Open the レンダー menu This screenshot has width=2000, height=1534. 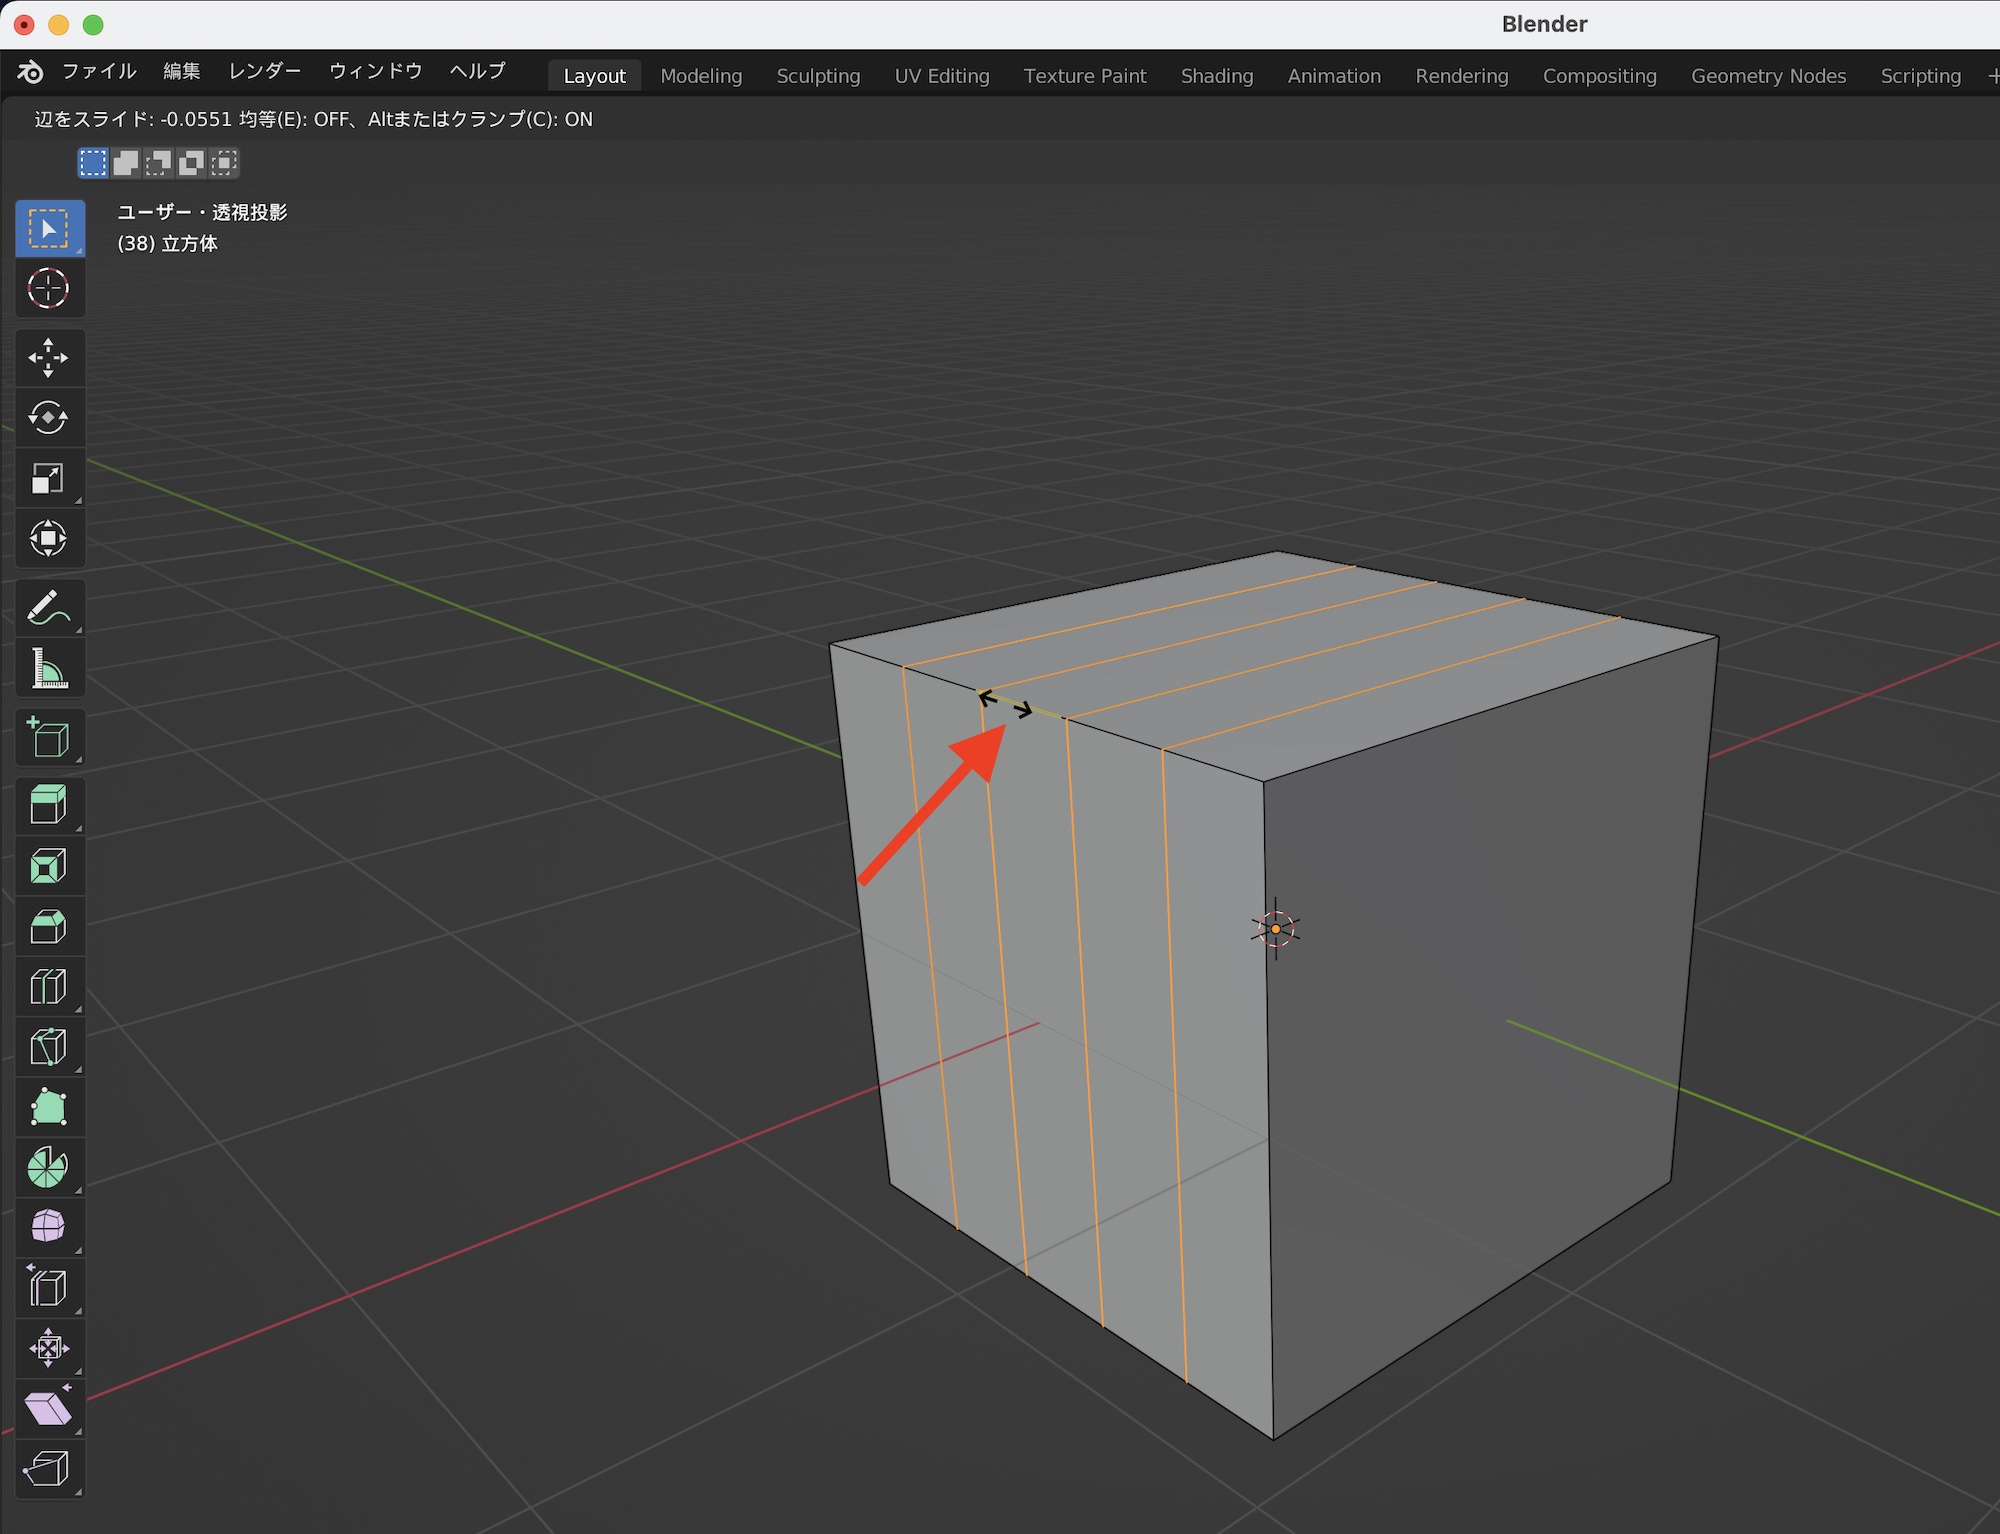point(264,72)
